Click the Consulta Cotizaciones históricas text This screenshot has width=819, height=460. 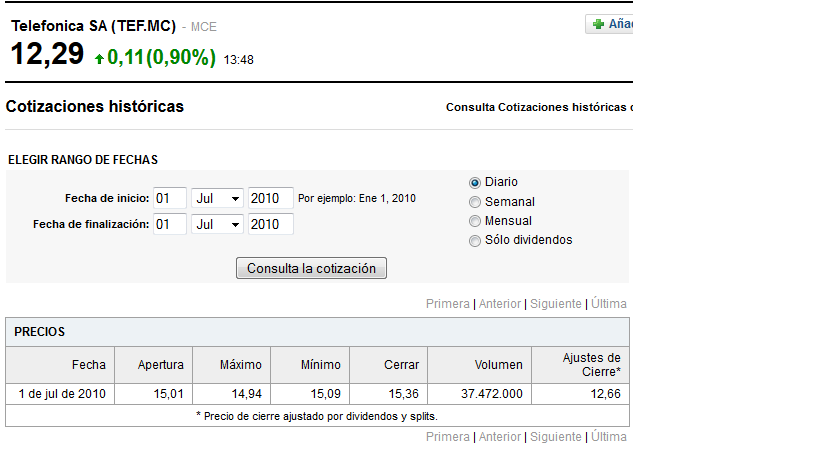(539, 108)
